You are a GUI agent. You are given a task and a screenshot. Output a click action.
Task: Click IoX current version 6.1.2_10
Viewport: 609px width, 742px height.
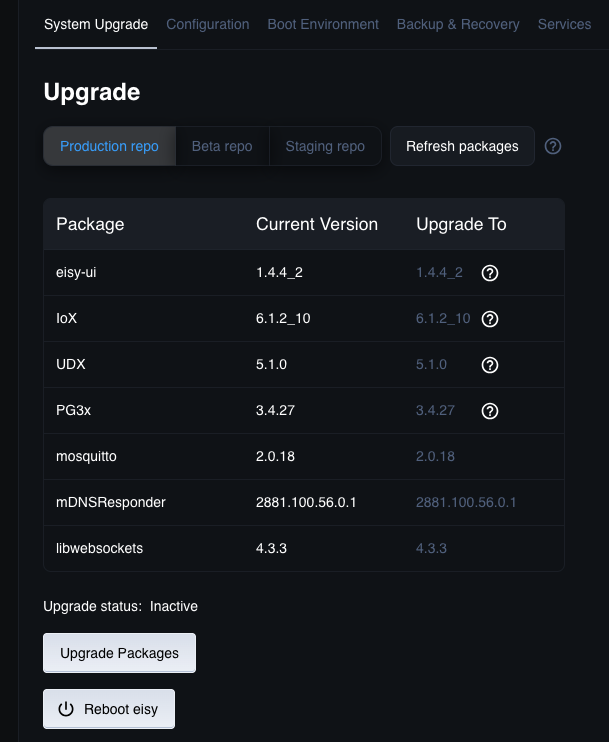pyautogui.click(x=283, y=318)
